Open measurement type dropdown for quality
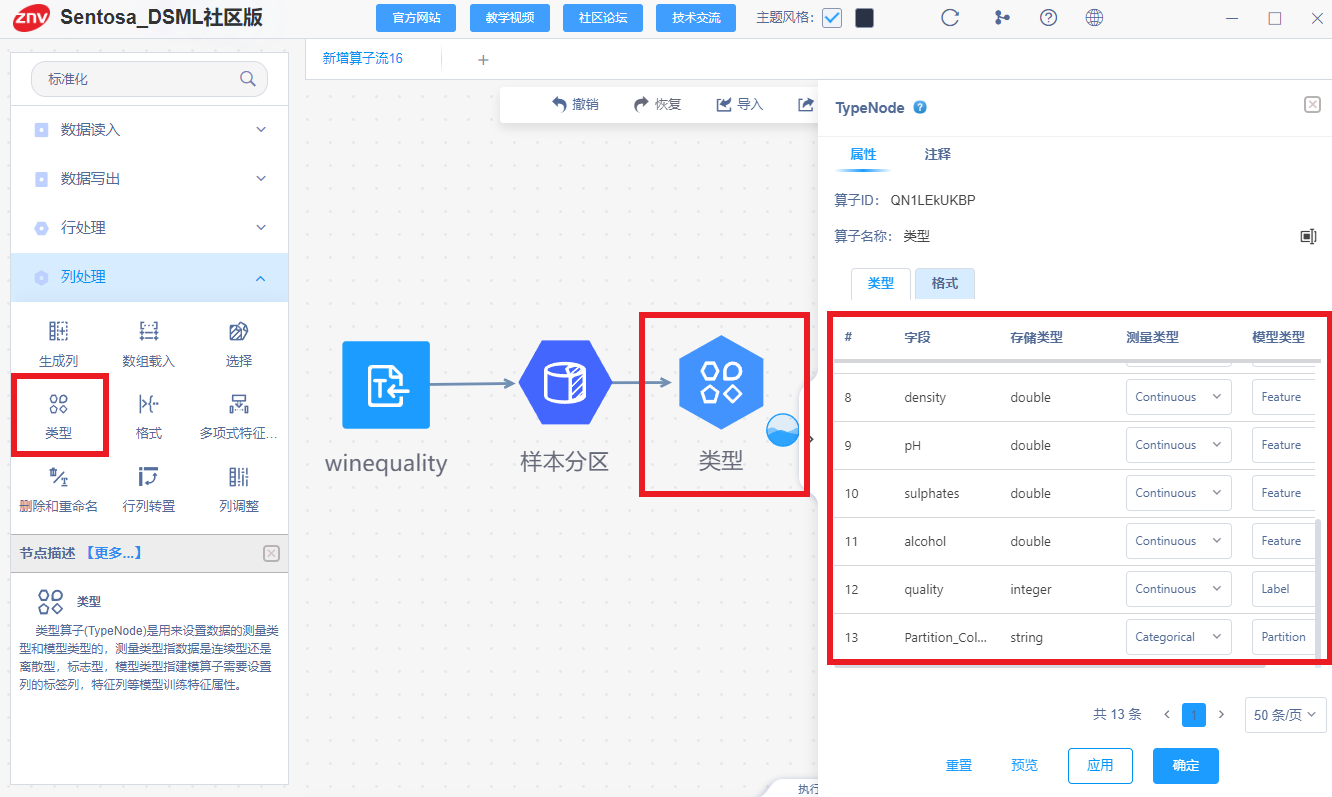 point(1179,589)
